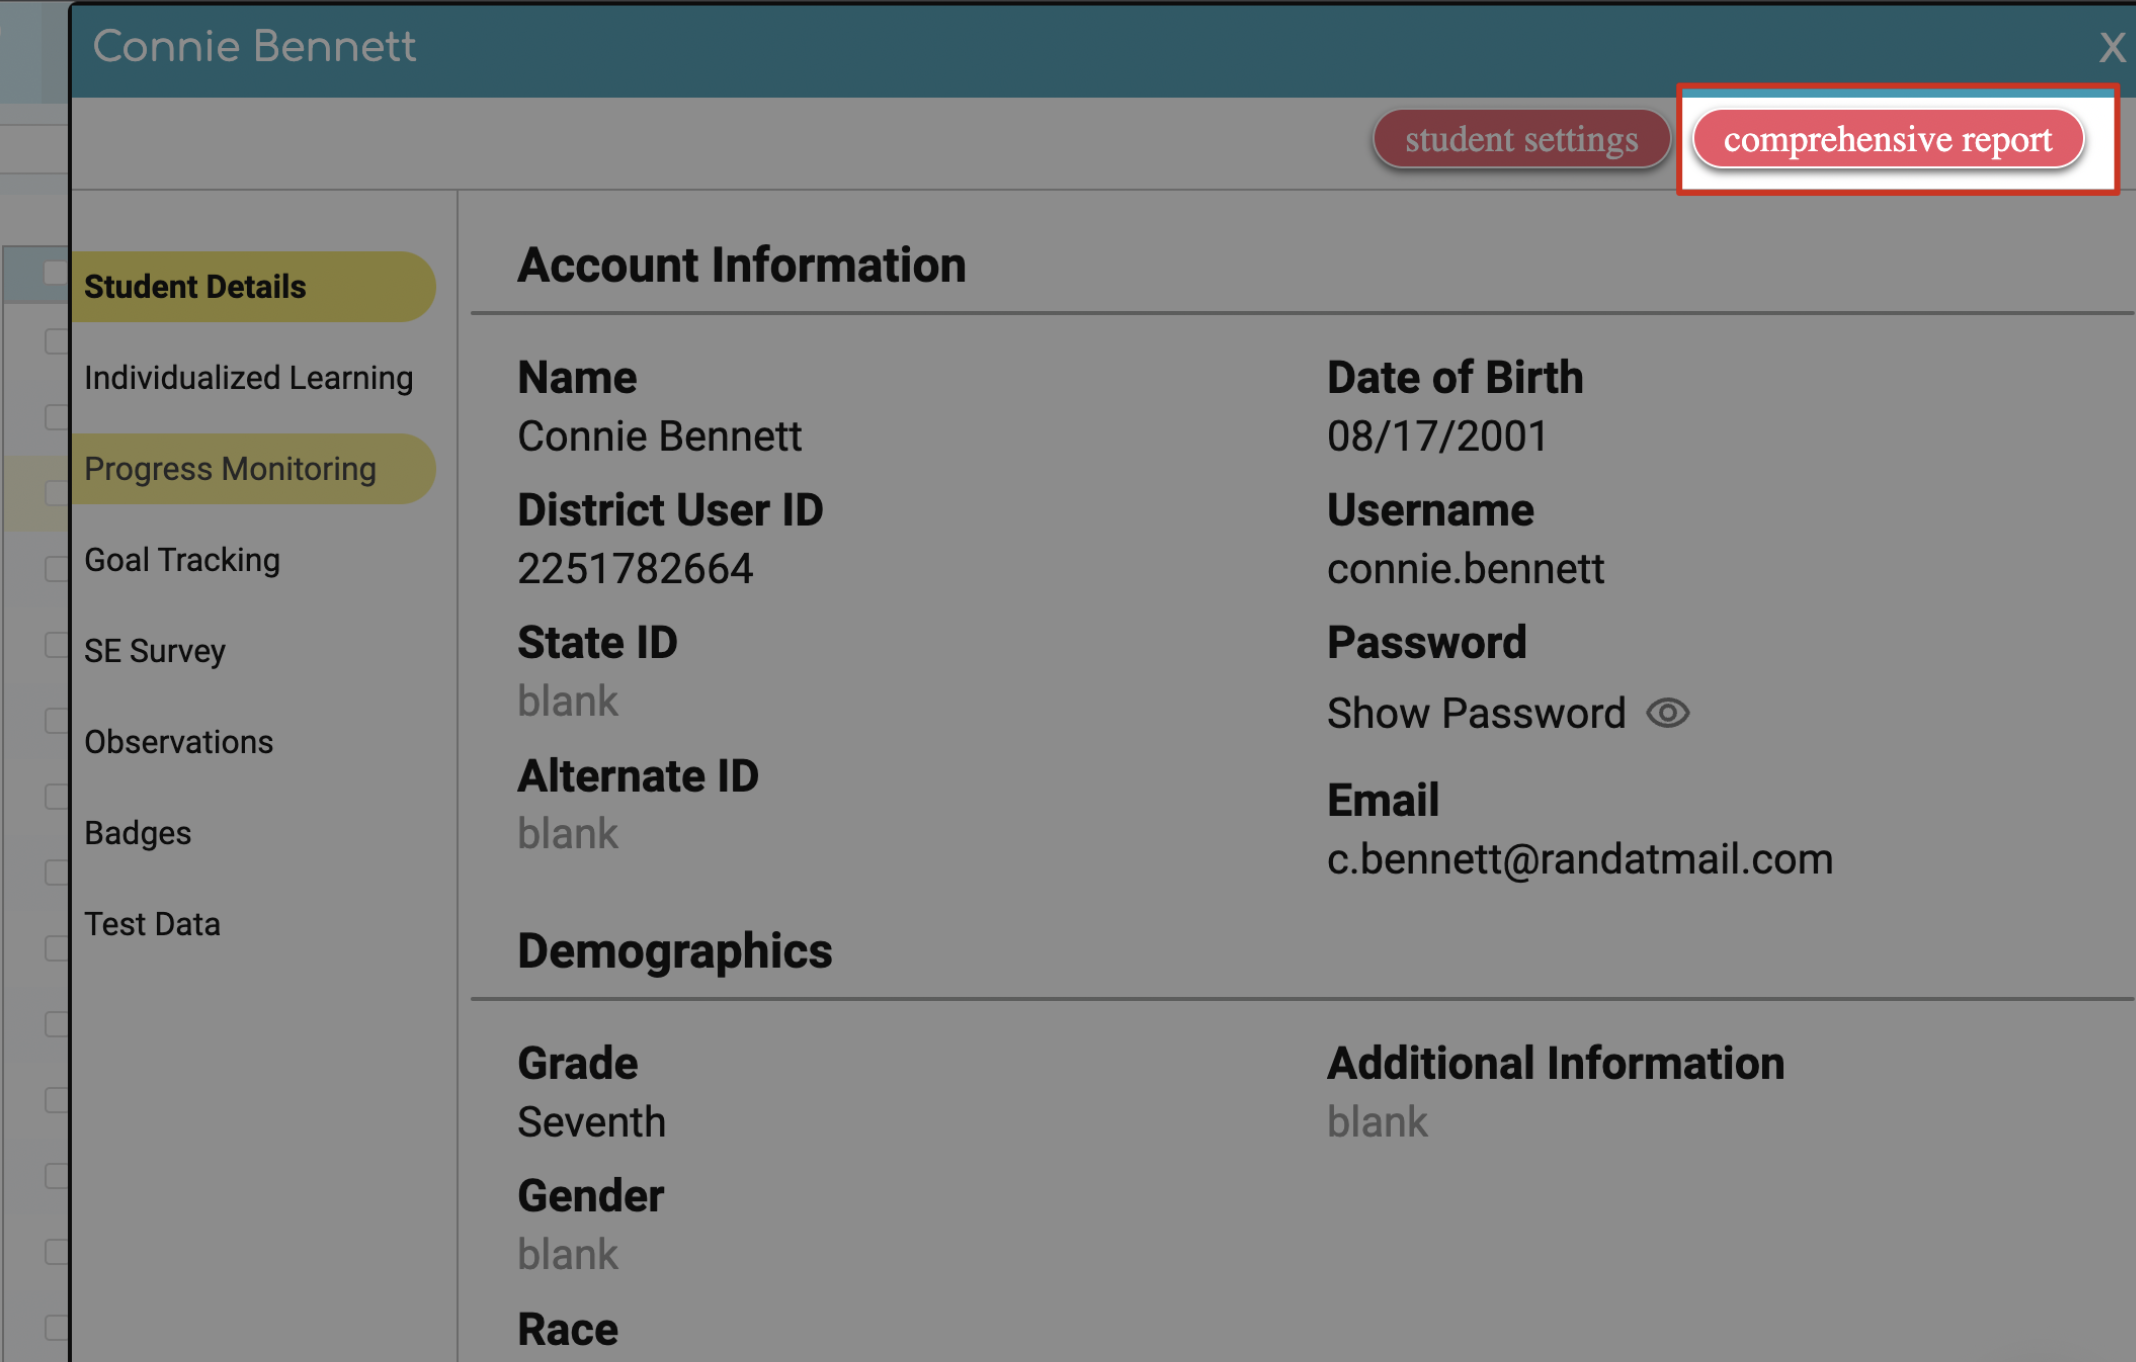Click the Show Password text
The width and height of the screenshot is (2136, 1362).
[x=1475, y=713]
